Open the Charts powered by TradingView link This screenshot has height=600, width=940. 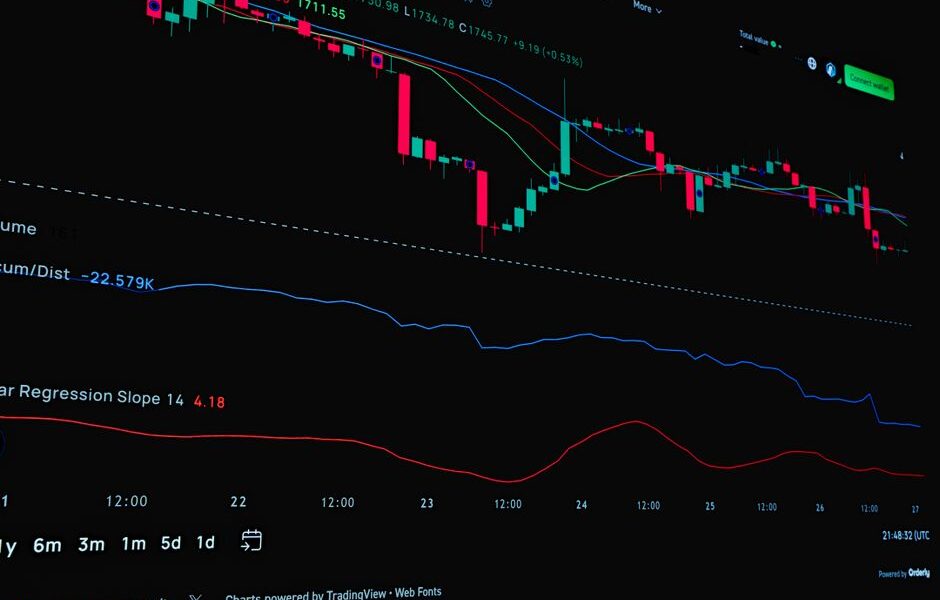point(306,595)
